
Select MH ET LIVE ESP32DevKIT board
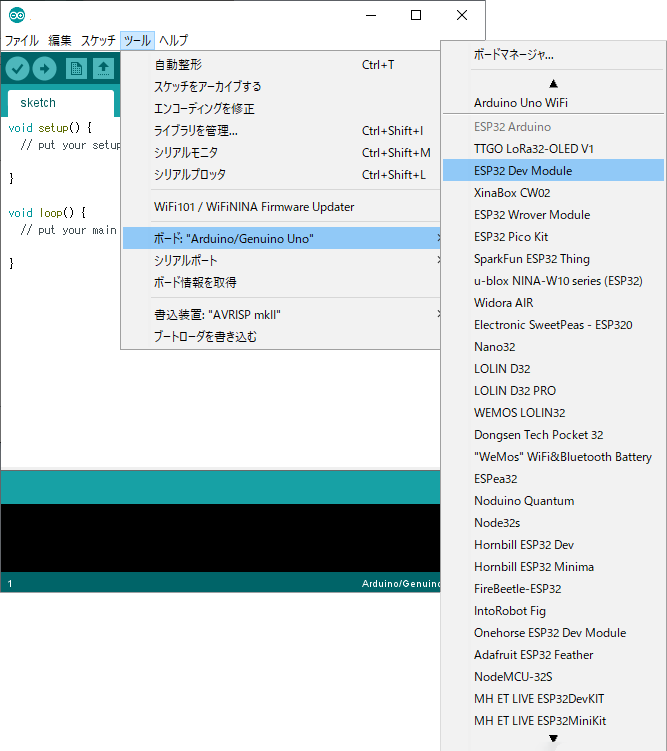click(x=553, y=700)
